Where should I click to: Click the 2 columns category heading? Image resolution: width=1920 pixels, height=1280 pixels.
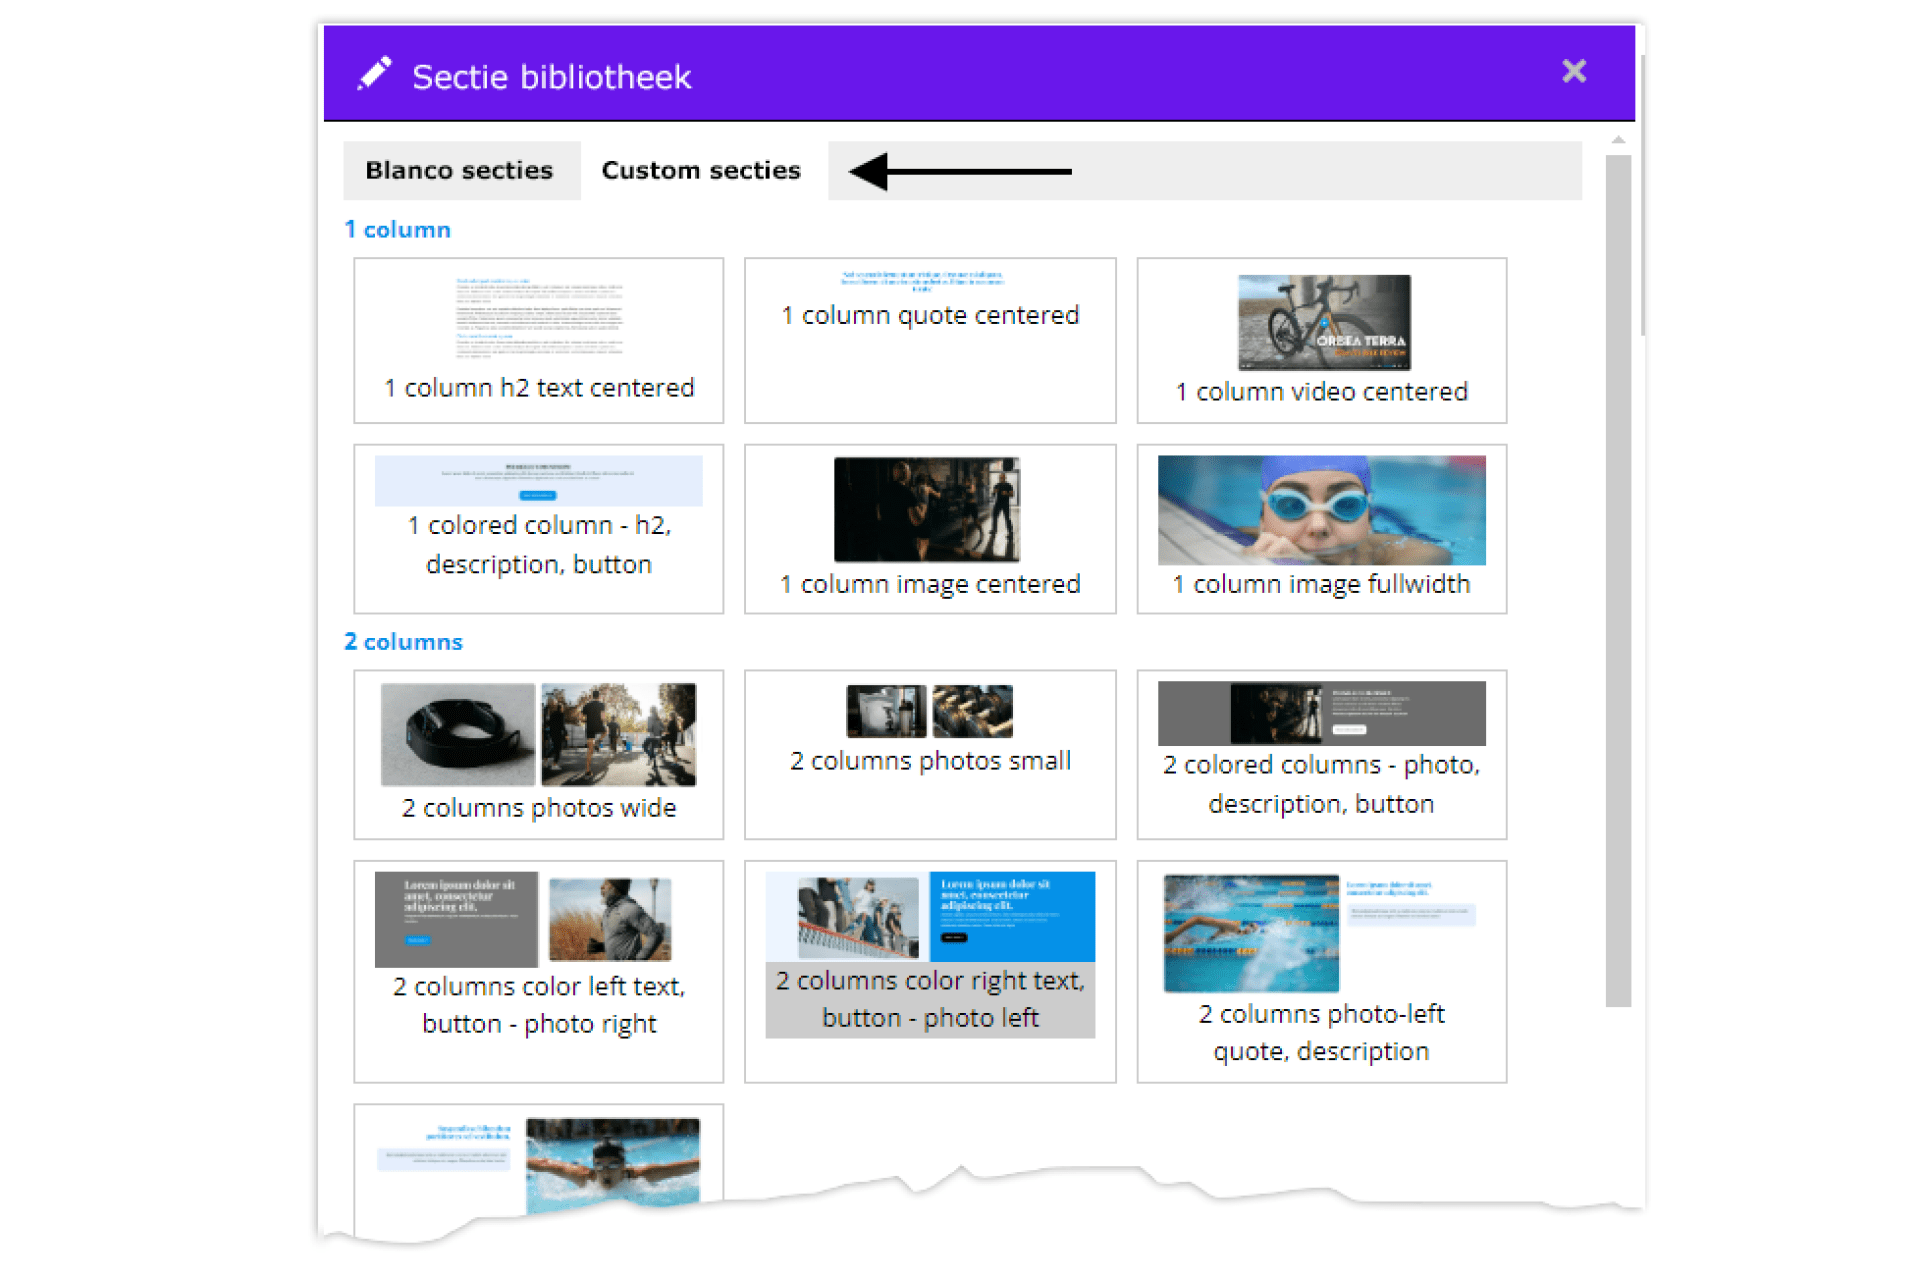pyautogui.click(x=403, y=641)
